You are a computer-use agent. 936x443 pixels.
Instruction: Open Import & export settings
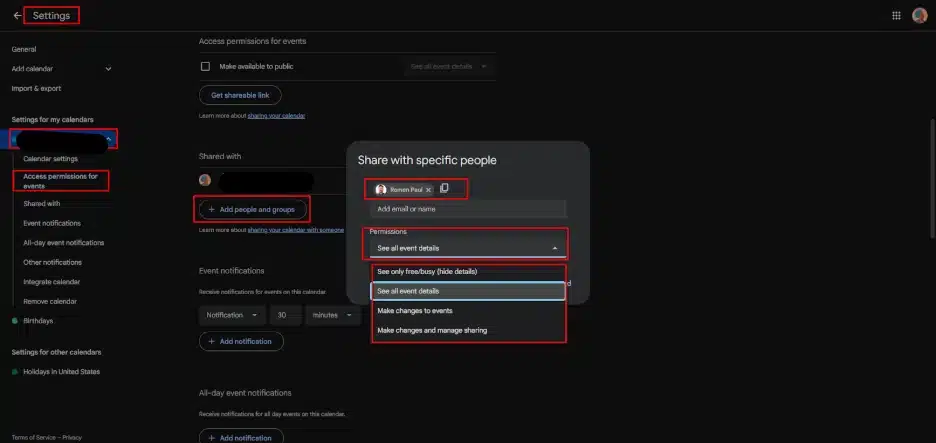36,88
